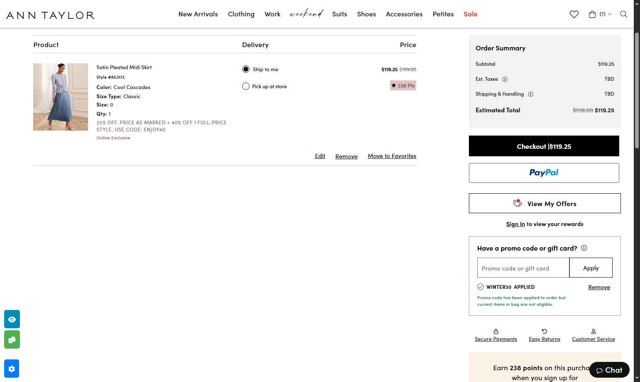Click the blue eye accessibility icon
The image size is (640, 382).
coord(12,319)
